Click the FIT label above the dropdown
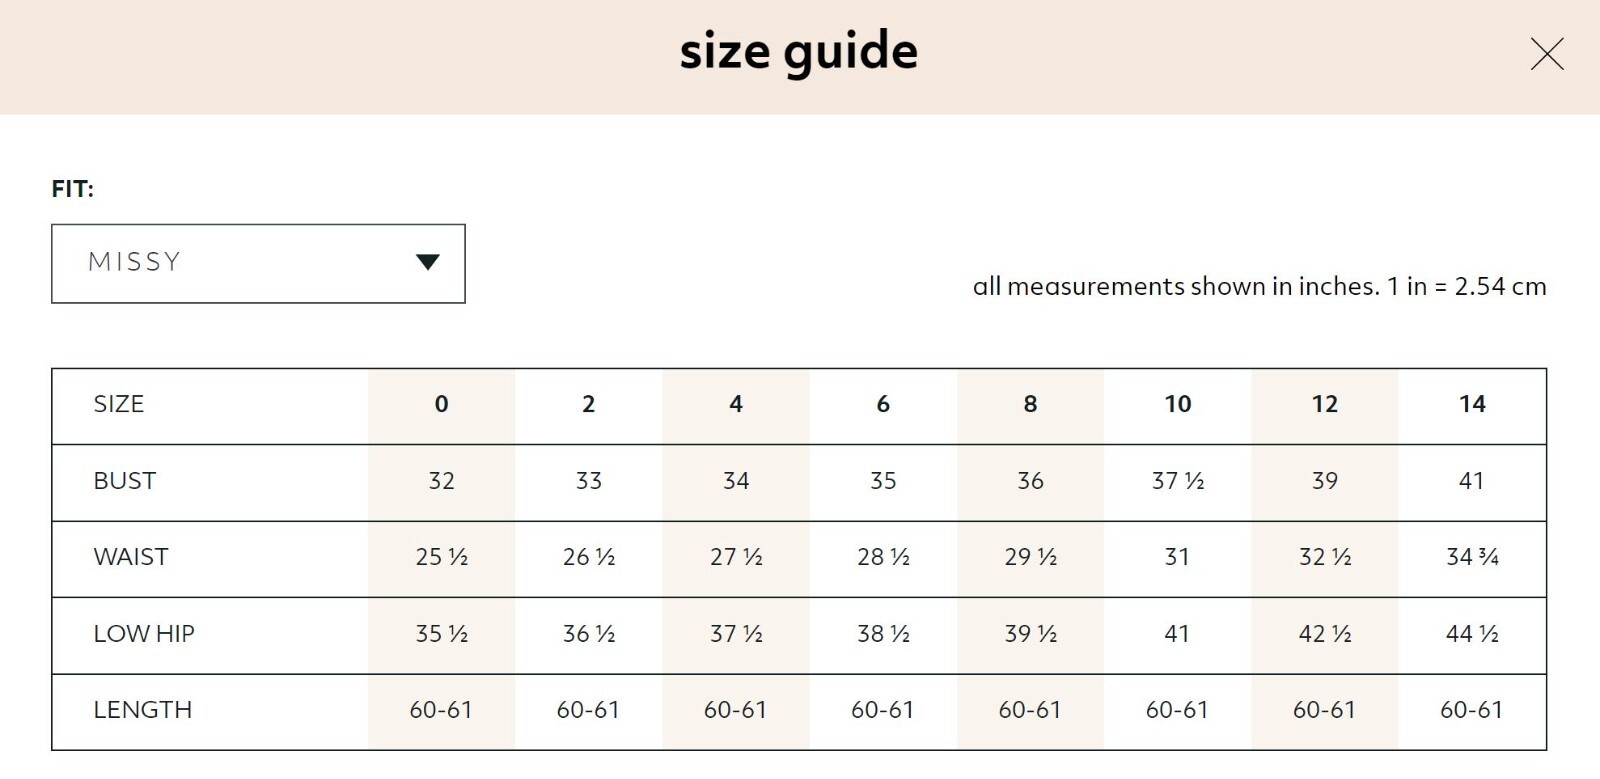1600x779 pixels. click(x=73, y=189)
